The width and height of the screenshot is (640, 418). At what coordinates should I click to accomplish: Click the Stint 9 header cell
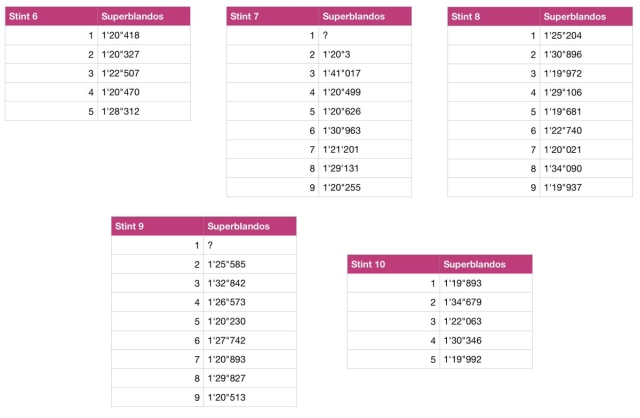coord(157,227)
